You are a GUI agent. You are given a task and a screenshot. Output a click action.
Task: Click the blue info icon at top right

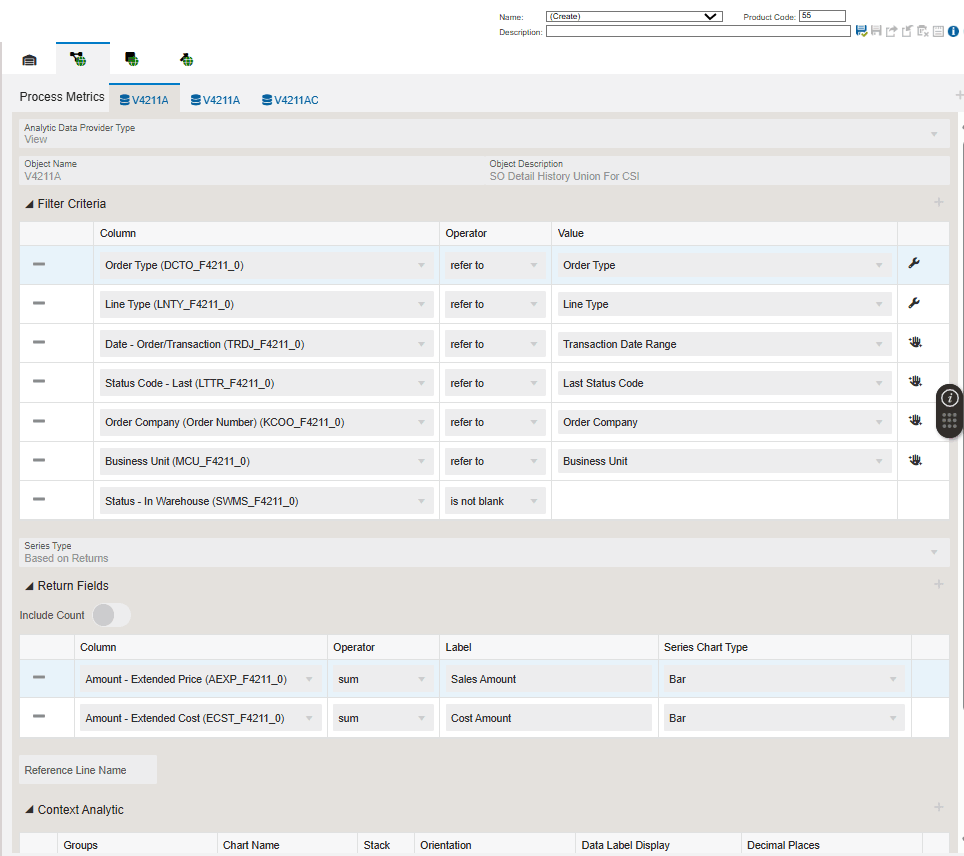point(953,32)
